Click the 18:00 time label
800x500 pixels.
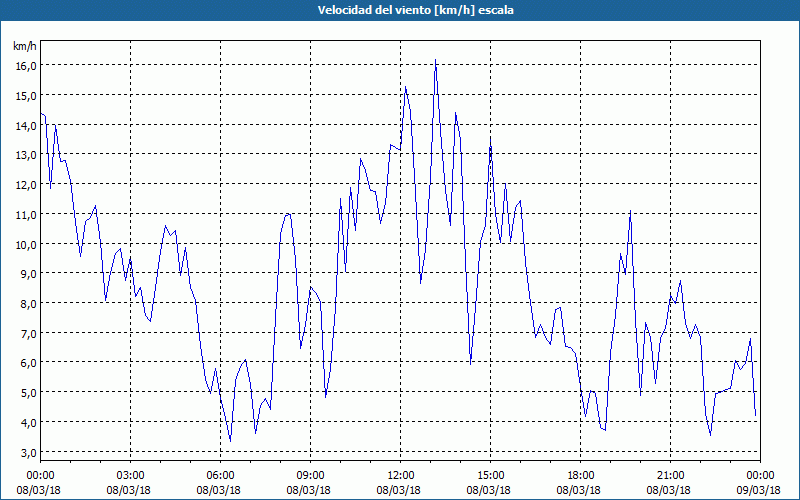(581, 476)
